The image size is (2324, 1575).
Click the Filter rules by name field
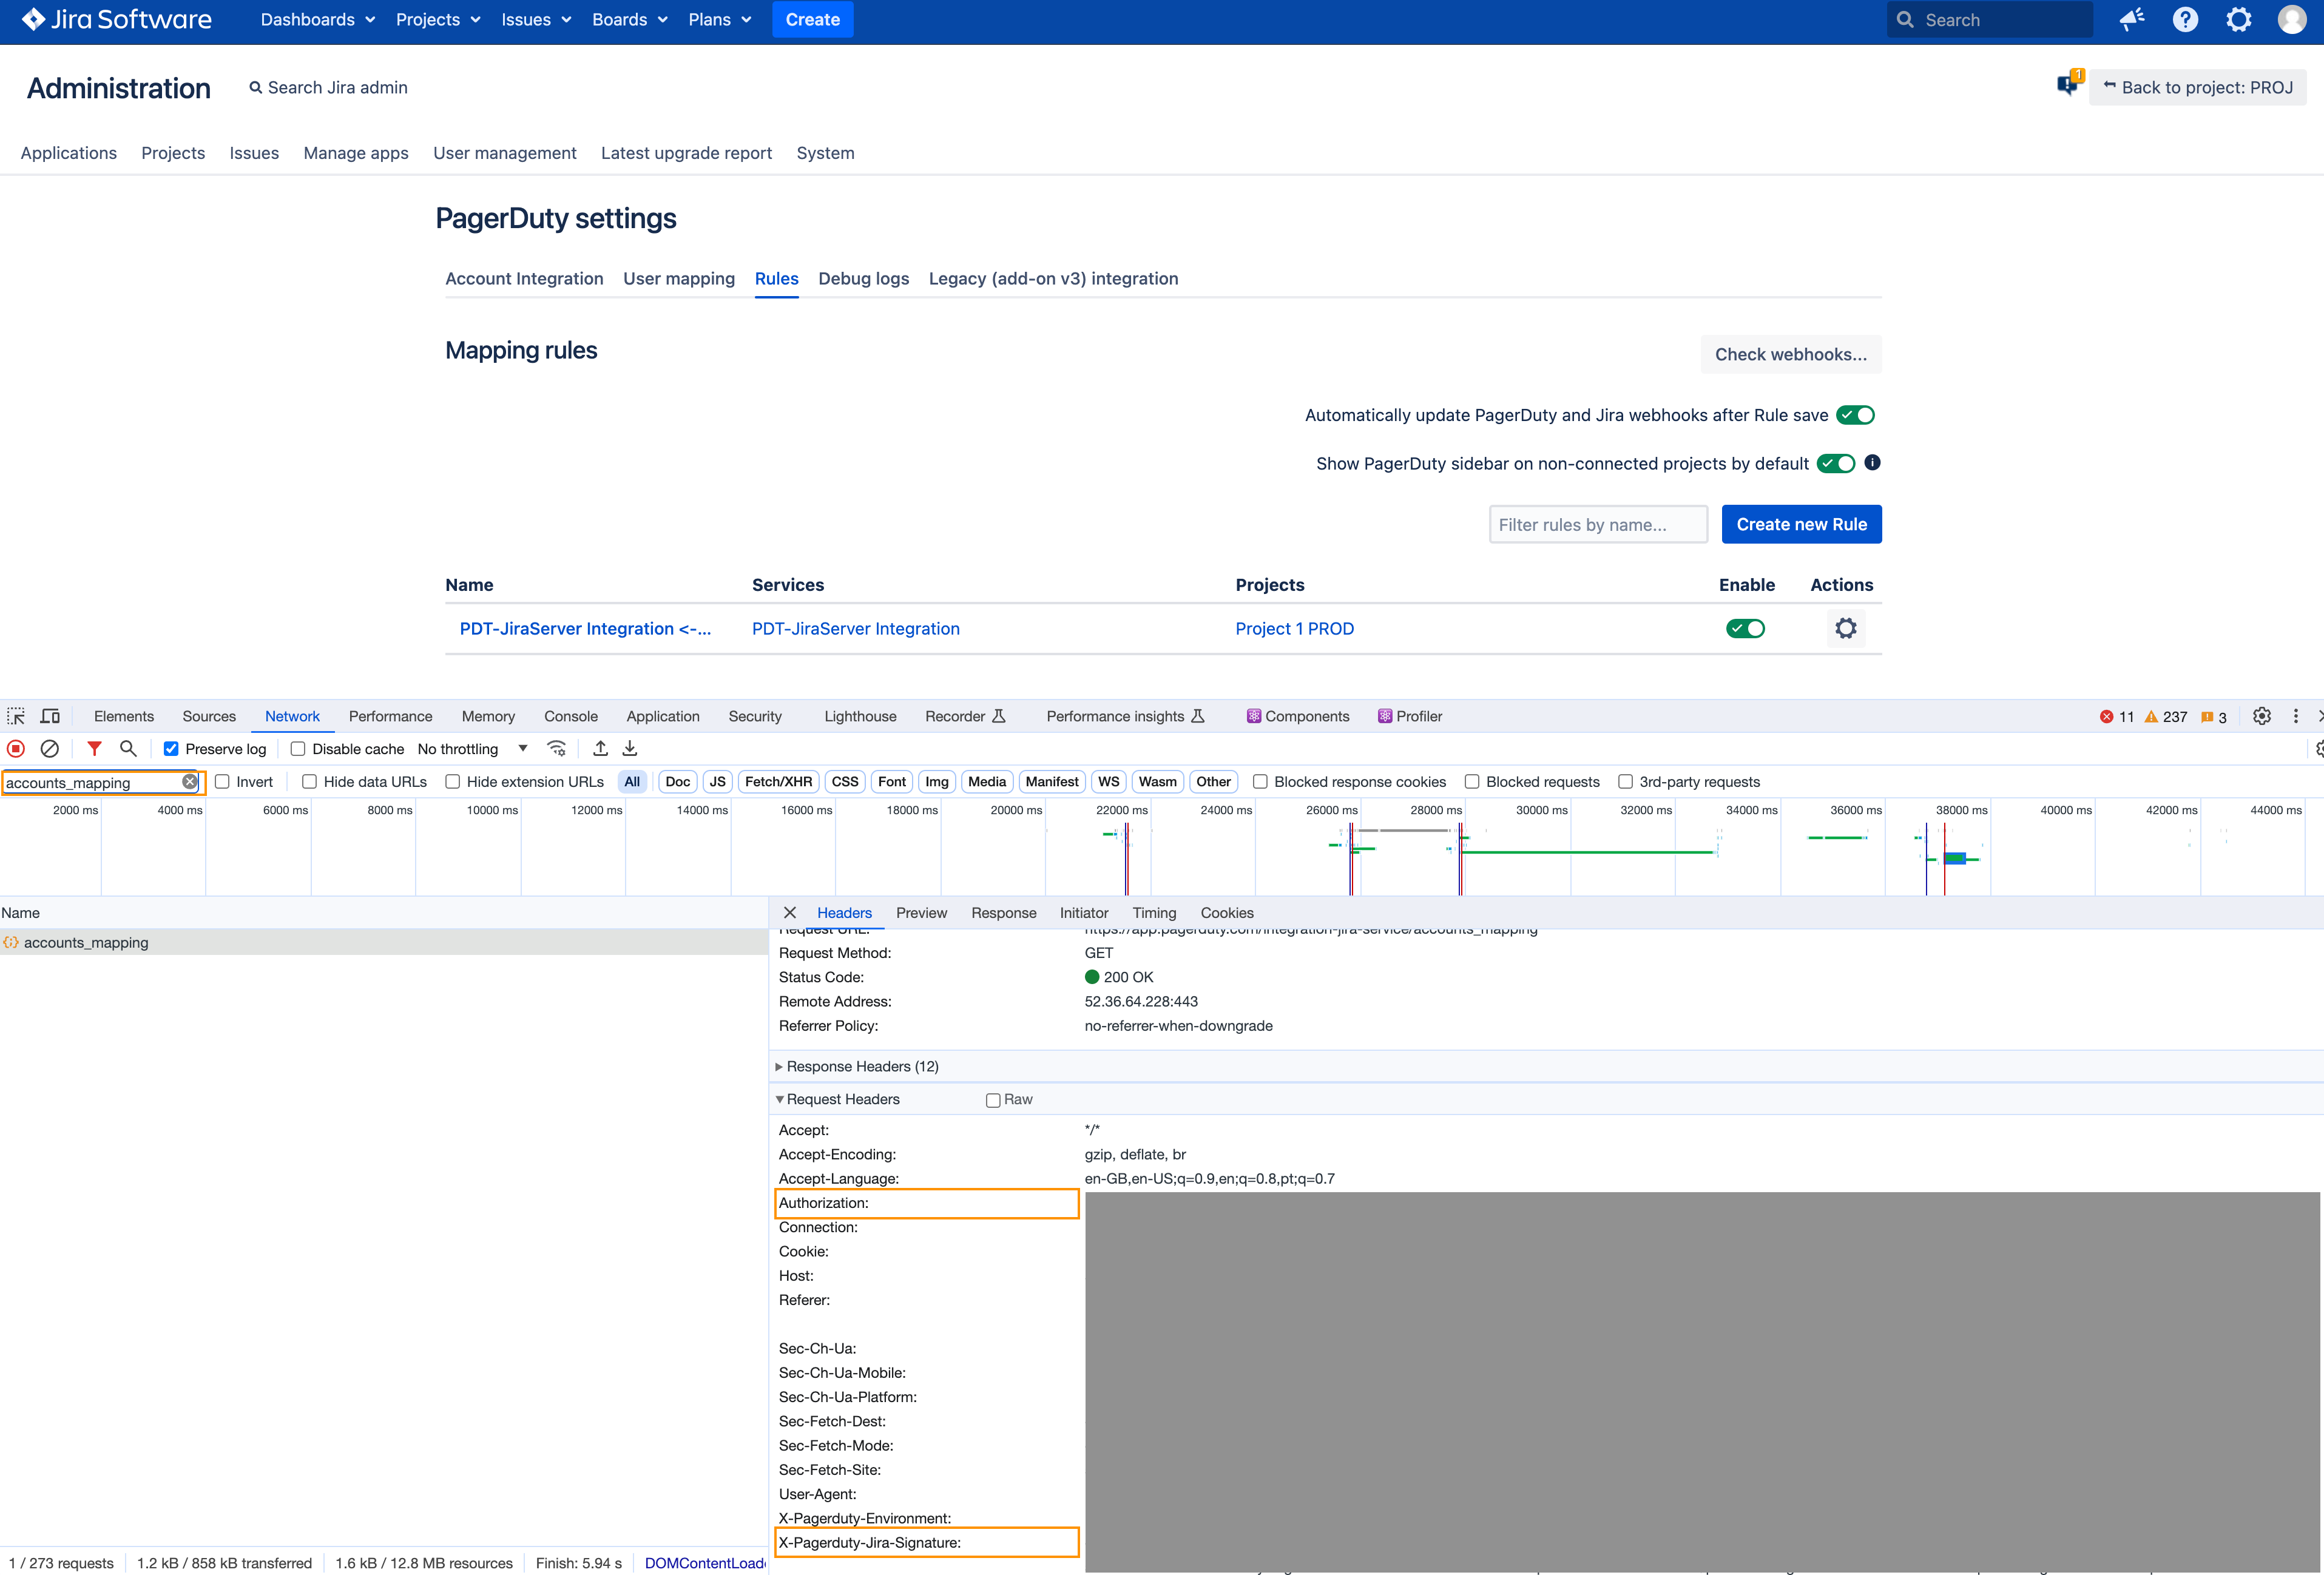tap(1597, 525)
